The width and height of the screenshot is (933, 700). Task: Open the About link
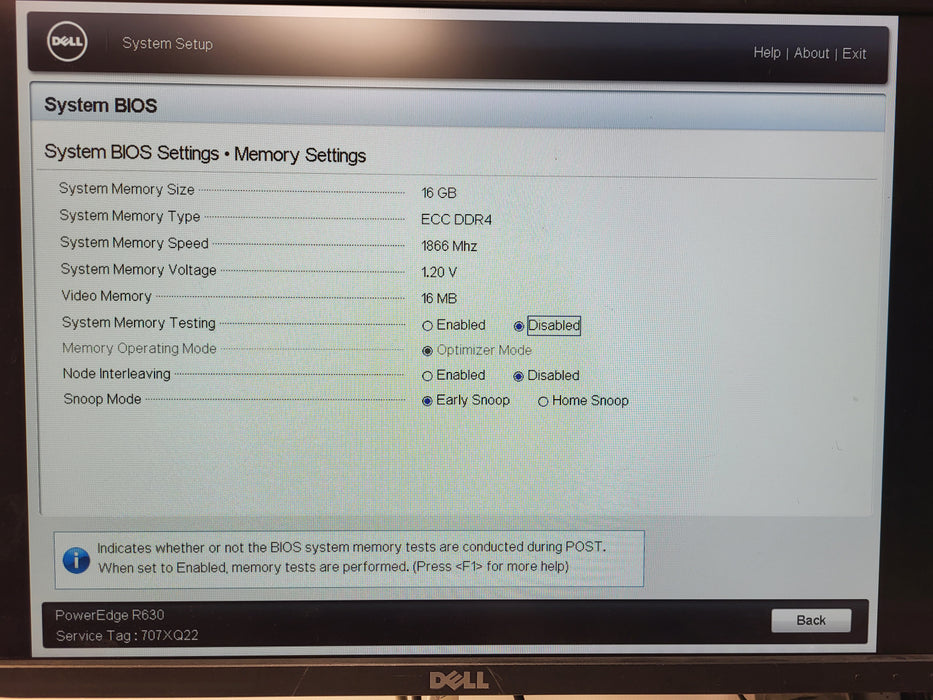click(812, 54)
